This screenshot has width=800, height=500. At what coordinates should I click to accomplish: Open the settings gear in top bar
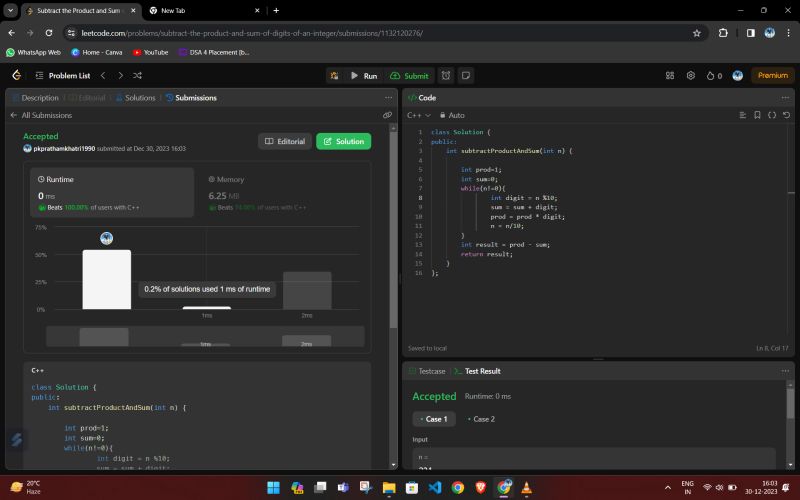(x=690, y=75)
